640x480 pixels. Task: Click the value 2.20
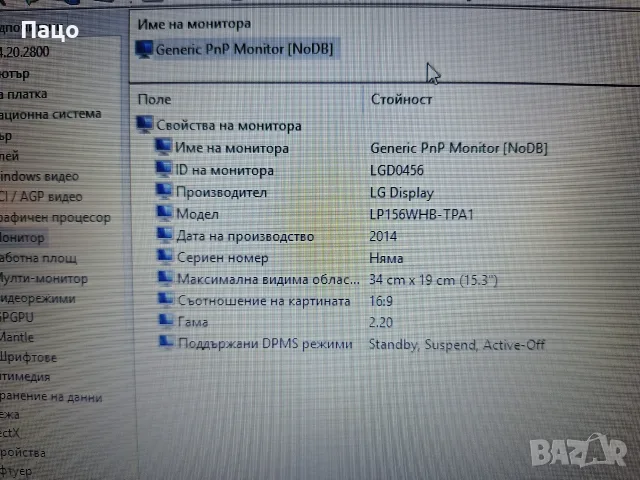pyautogui.click(x=381, y=322)
